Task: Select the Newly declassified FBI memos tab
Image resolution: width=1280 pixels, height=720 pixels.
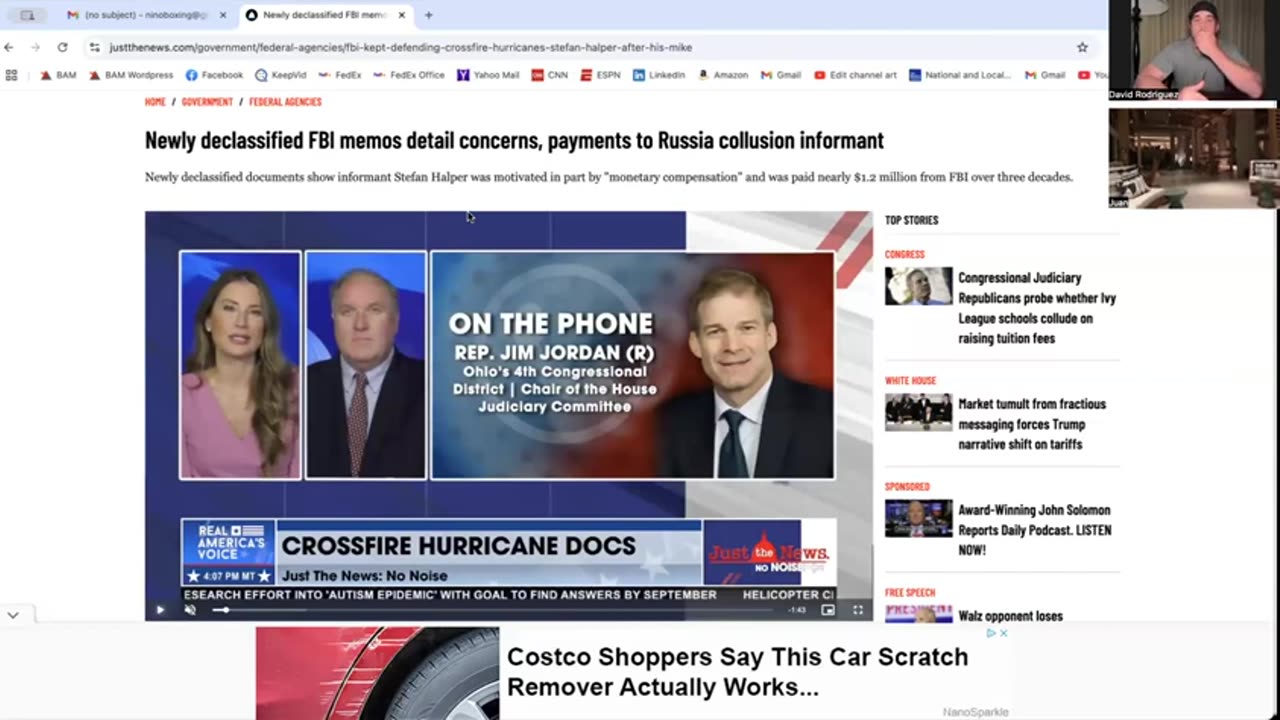Action: click(325, 15)
